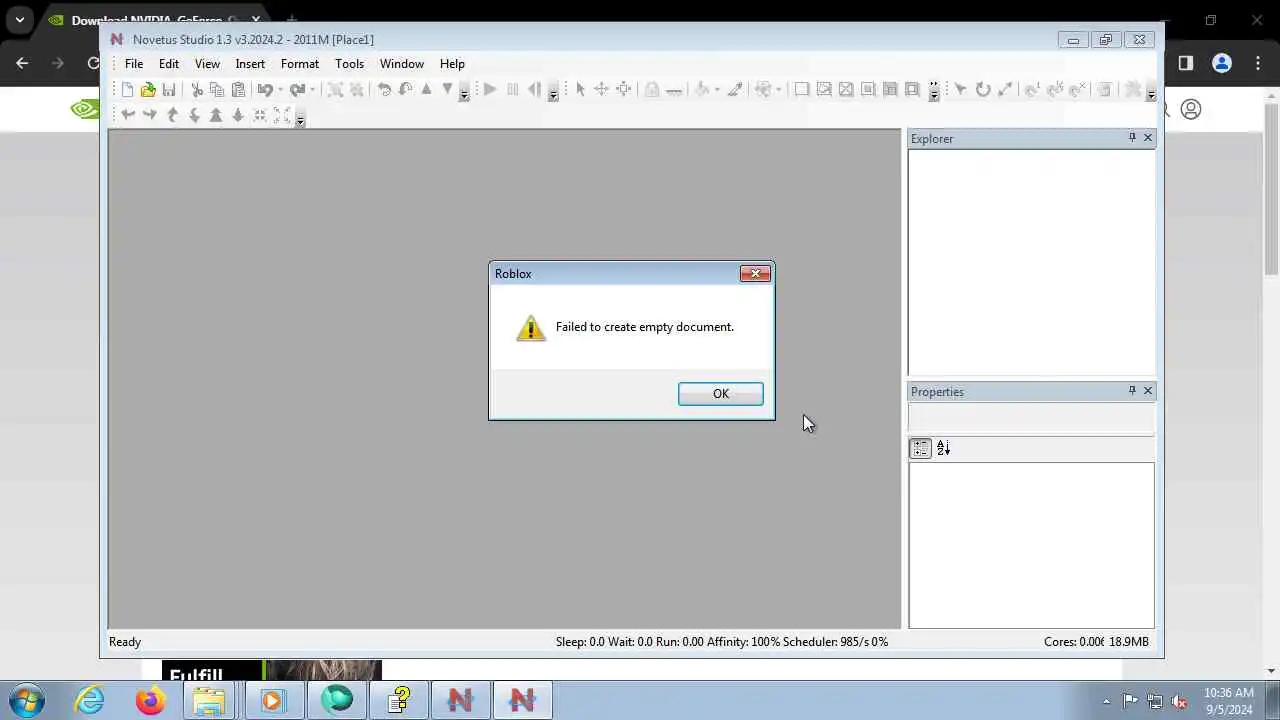Click the crossed rectangle surface icon
The image size is (1280, 720).
[846, 90]
